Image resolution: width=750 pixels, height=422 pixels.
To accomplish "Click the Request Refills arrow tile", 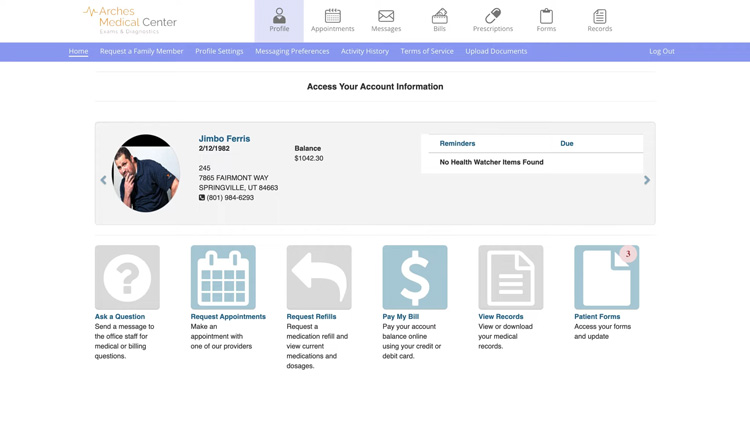I will coord(319,278).
